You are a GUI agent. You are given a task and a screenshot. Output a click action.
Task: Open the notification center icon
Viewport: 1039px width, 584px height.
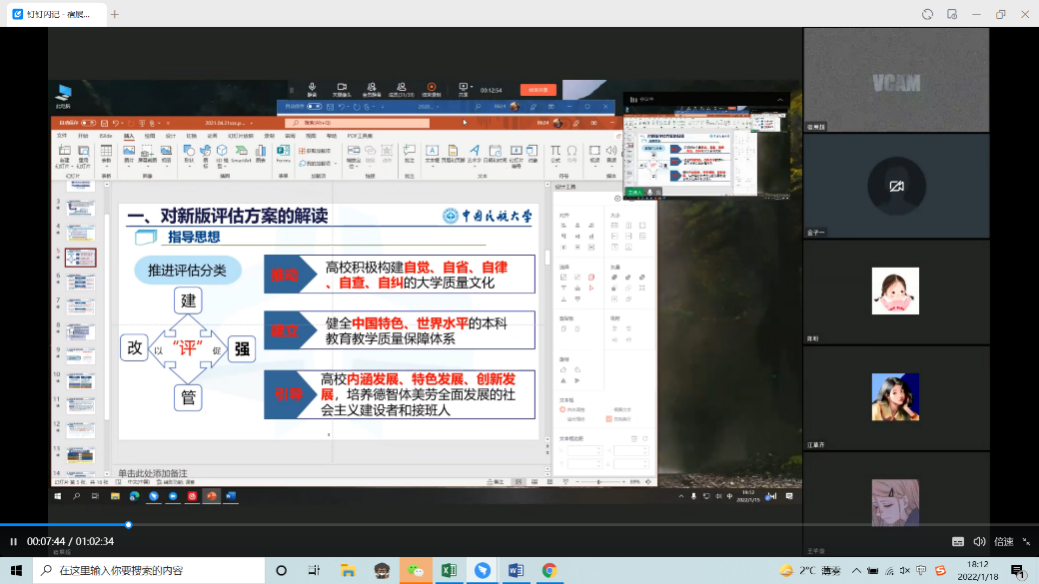(1017, 570)
